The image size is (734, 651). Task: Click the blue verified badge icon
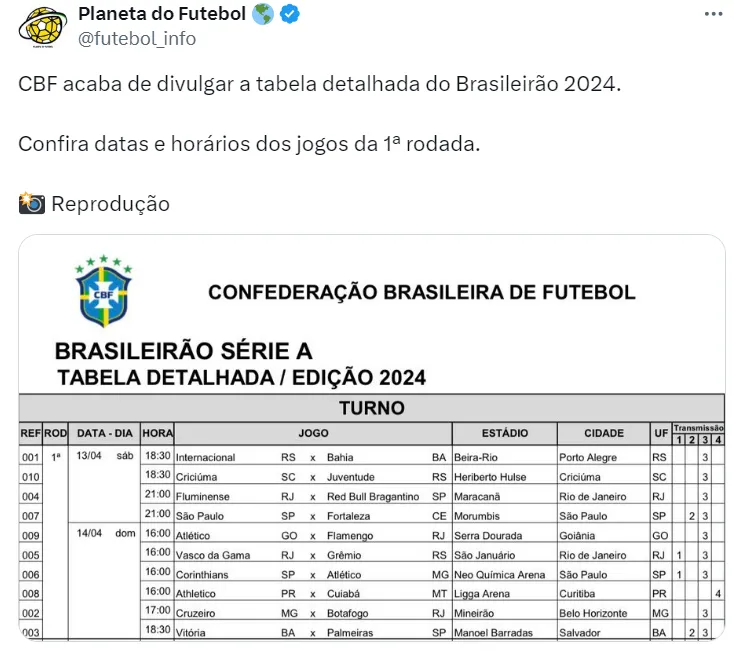(290, 15)
